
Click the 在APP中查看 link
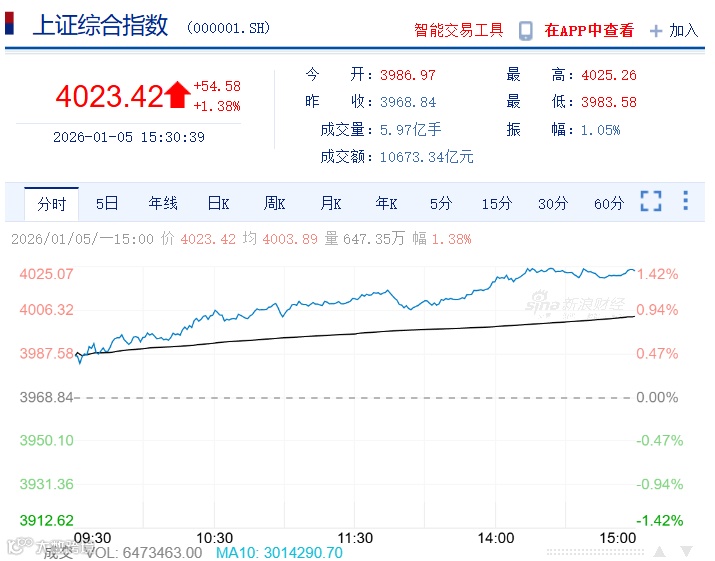coord(589,31)
